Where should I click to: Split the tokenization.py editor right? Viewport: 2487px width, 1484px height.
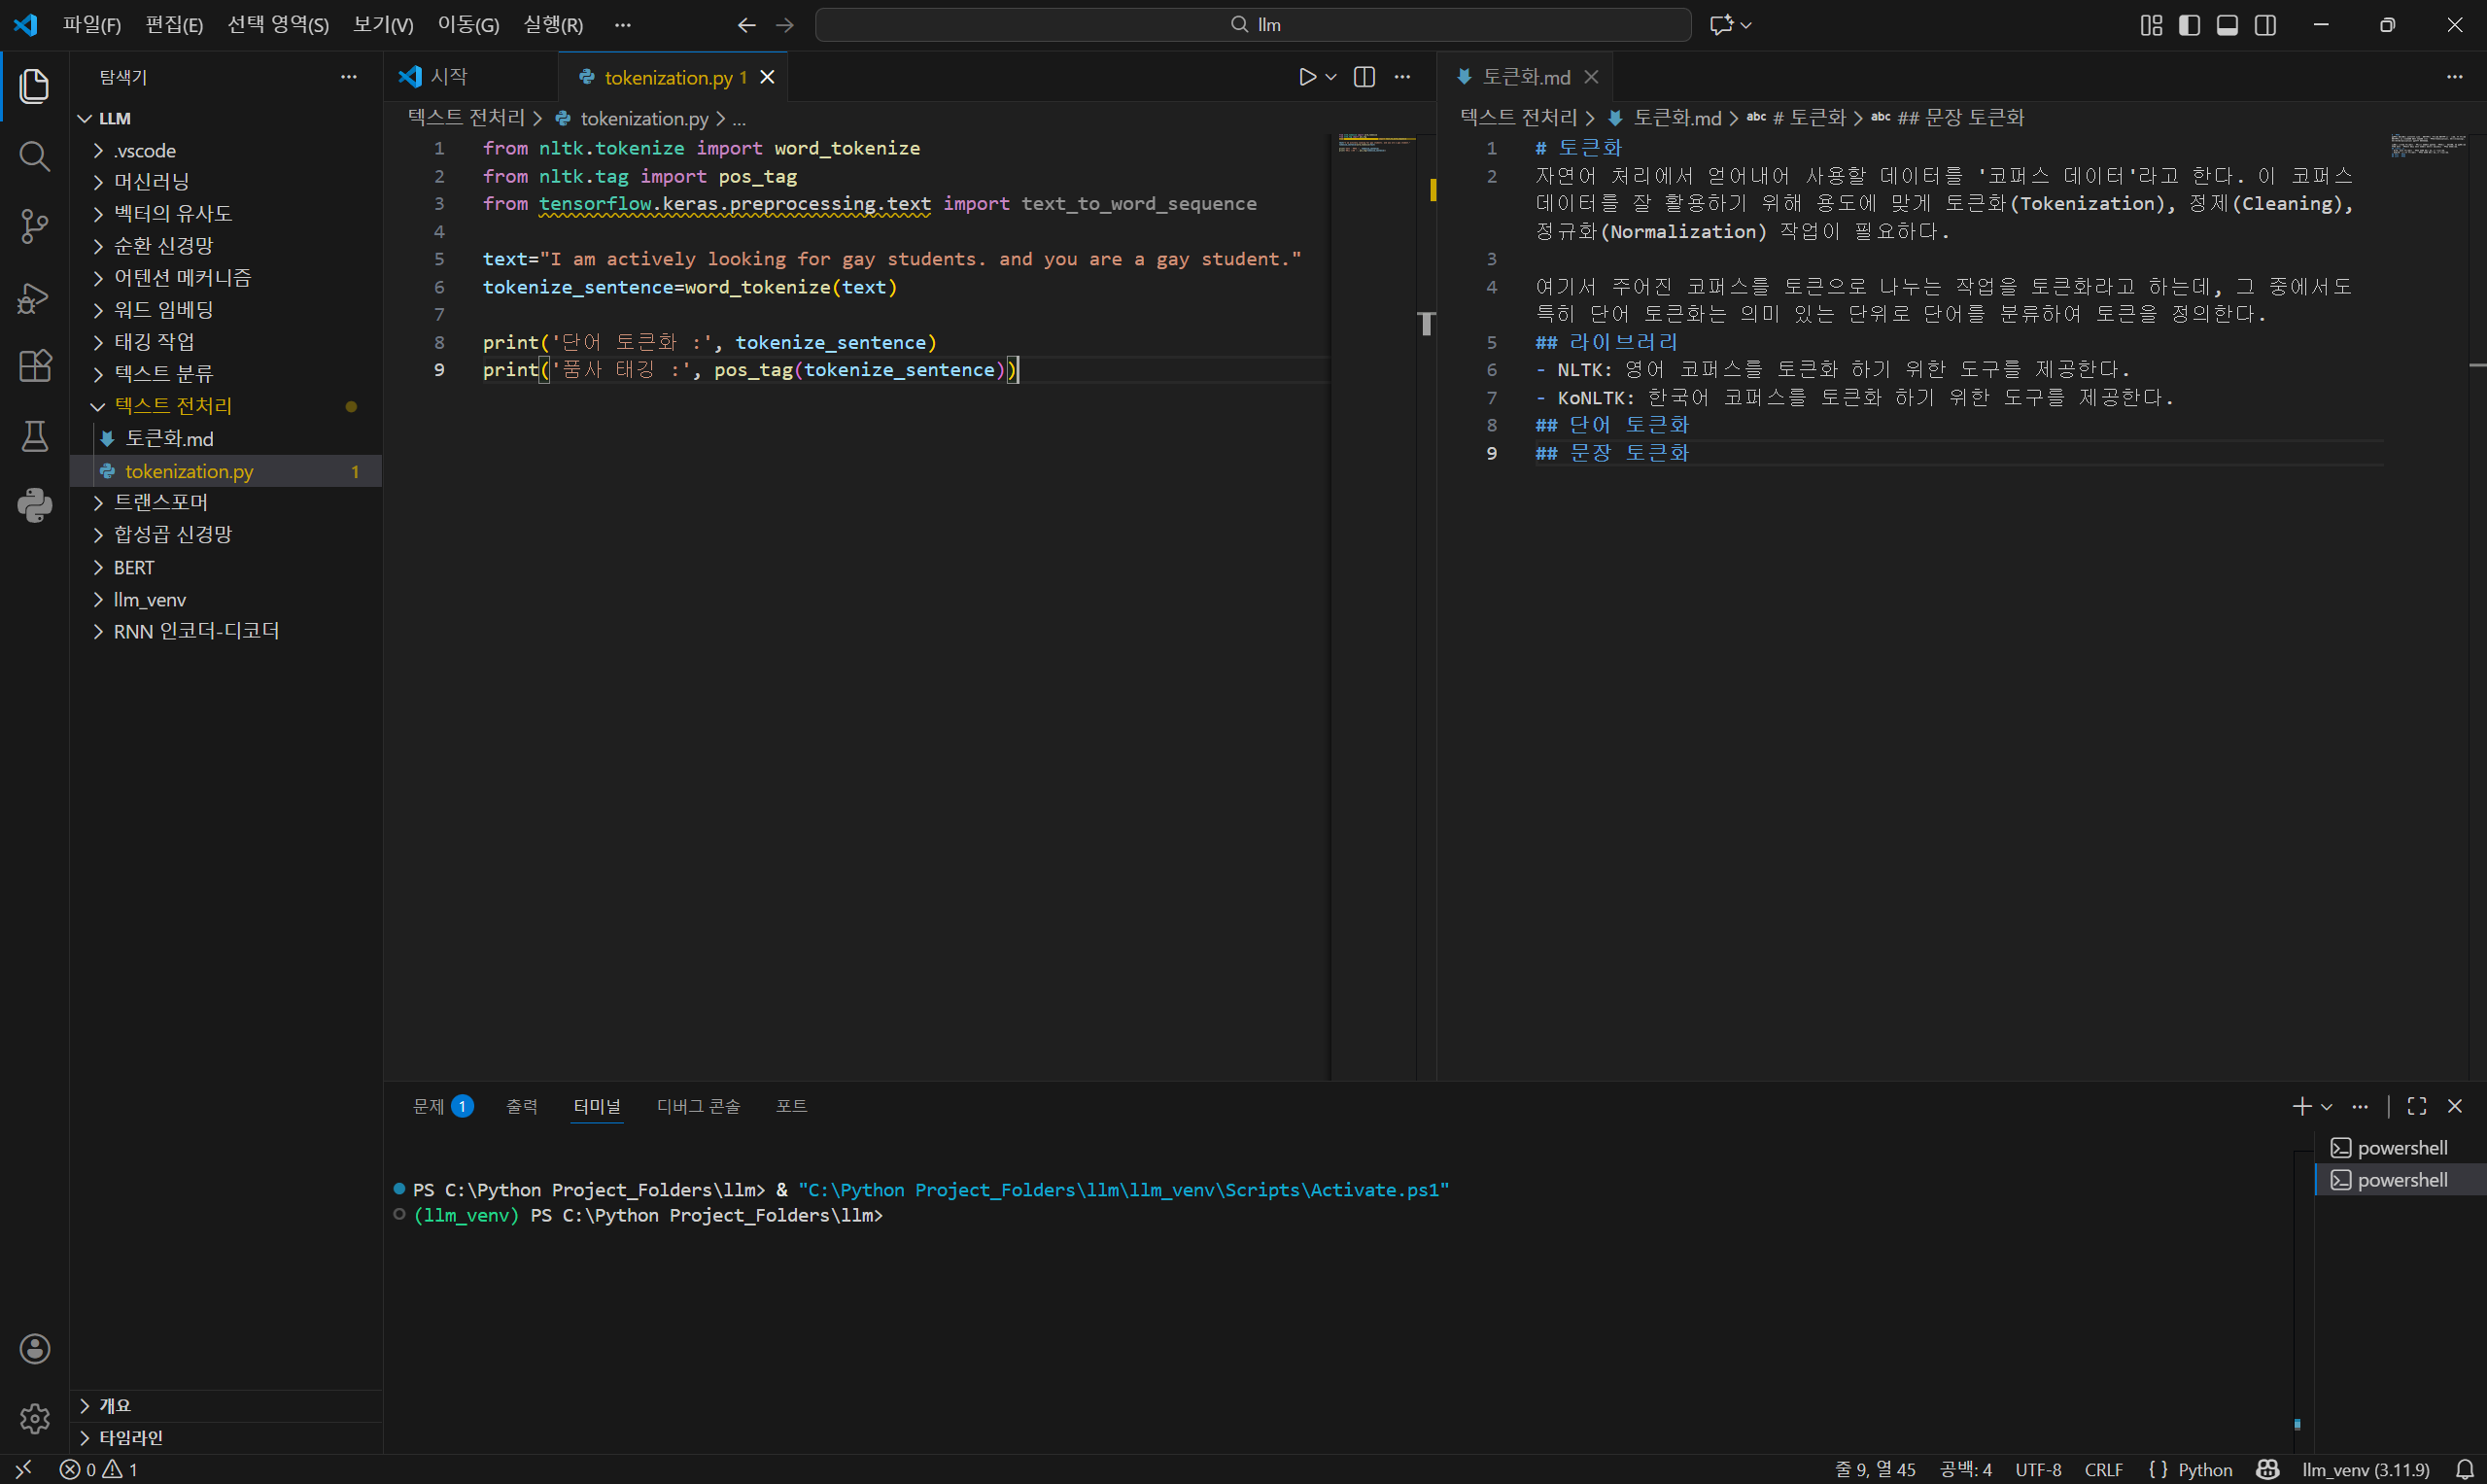1364,77
